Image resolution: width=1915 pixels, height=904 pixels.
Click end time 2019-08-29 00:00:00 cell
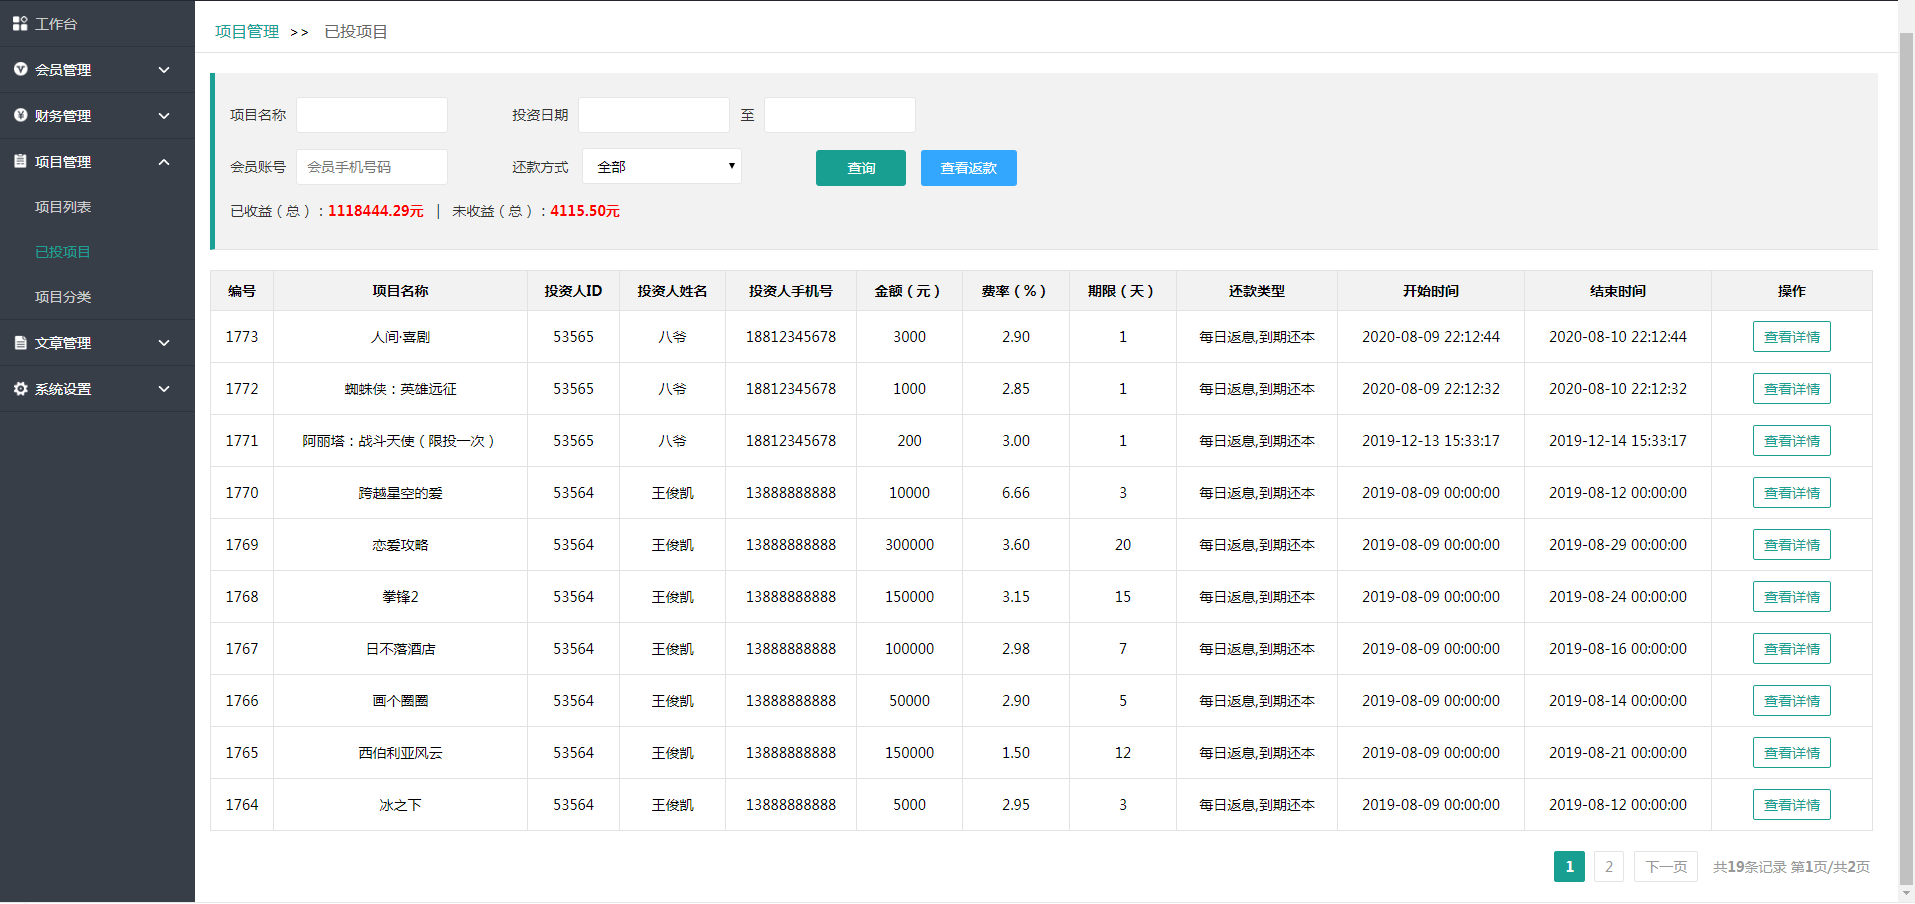point(1618,545)
